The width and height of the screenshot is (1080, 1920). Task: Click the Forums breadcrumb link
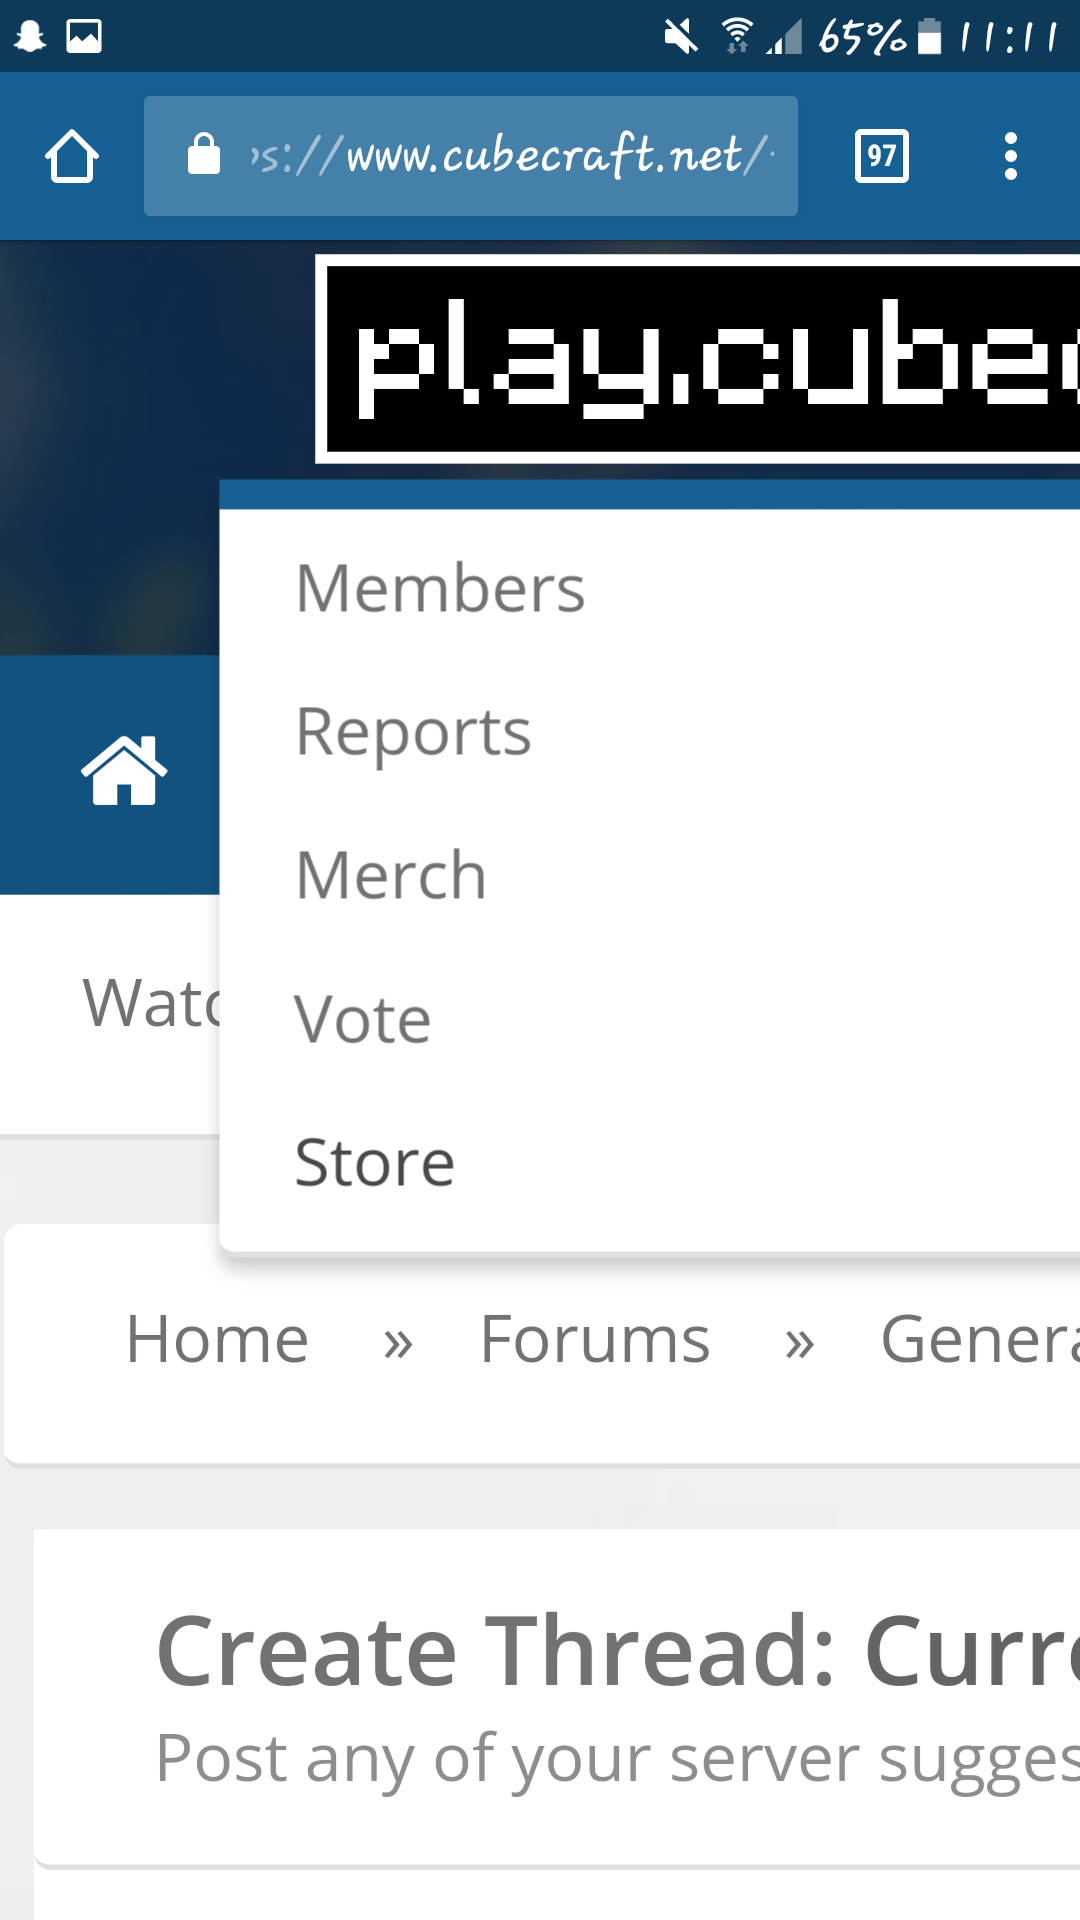(x=595, y=1339)
